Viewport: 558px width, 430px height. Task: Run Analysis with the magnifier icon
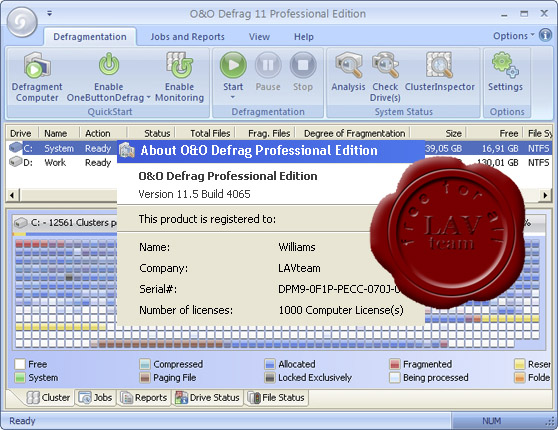pos(349,64)
